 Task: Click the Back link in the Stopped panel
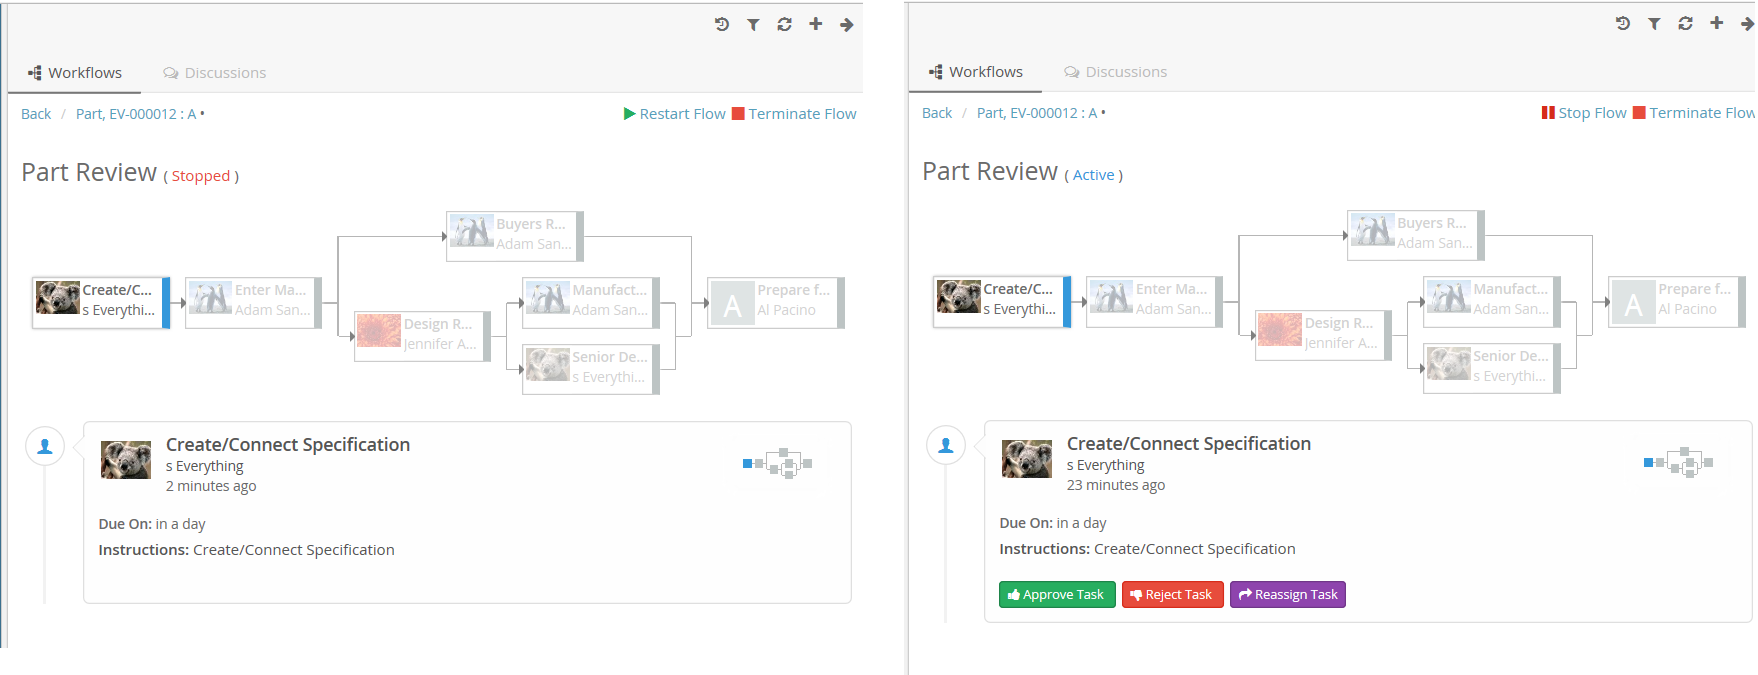(36, 114)
